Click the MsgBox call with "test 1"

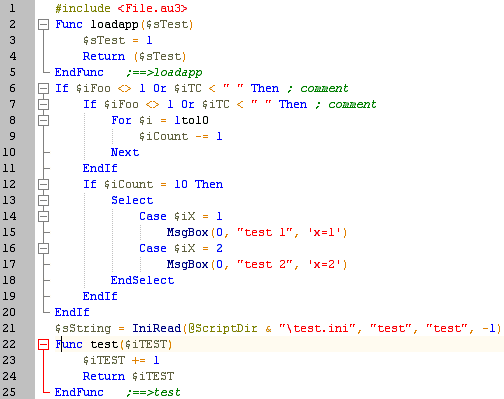click(257, 232)
